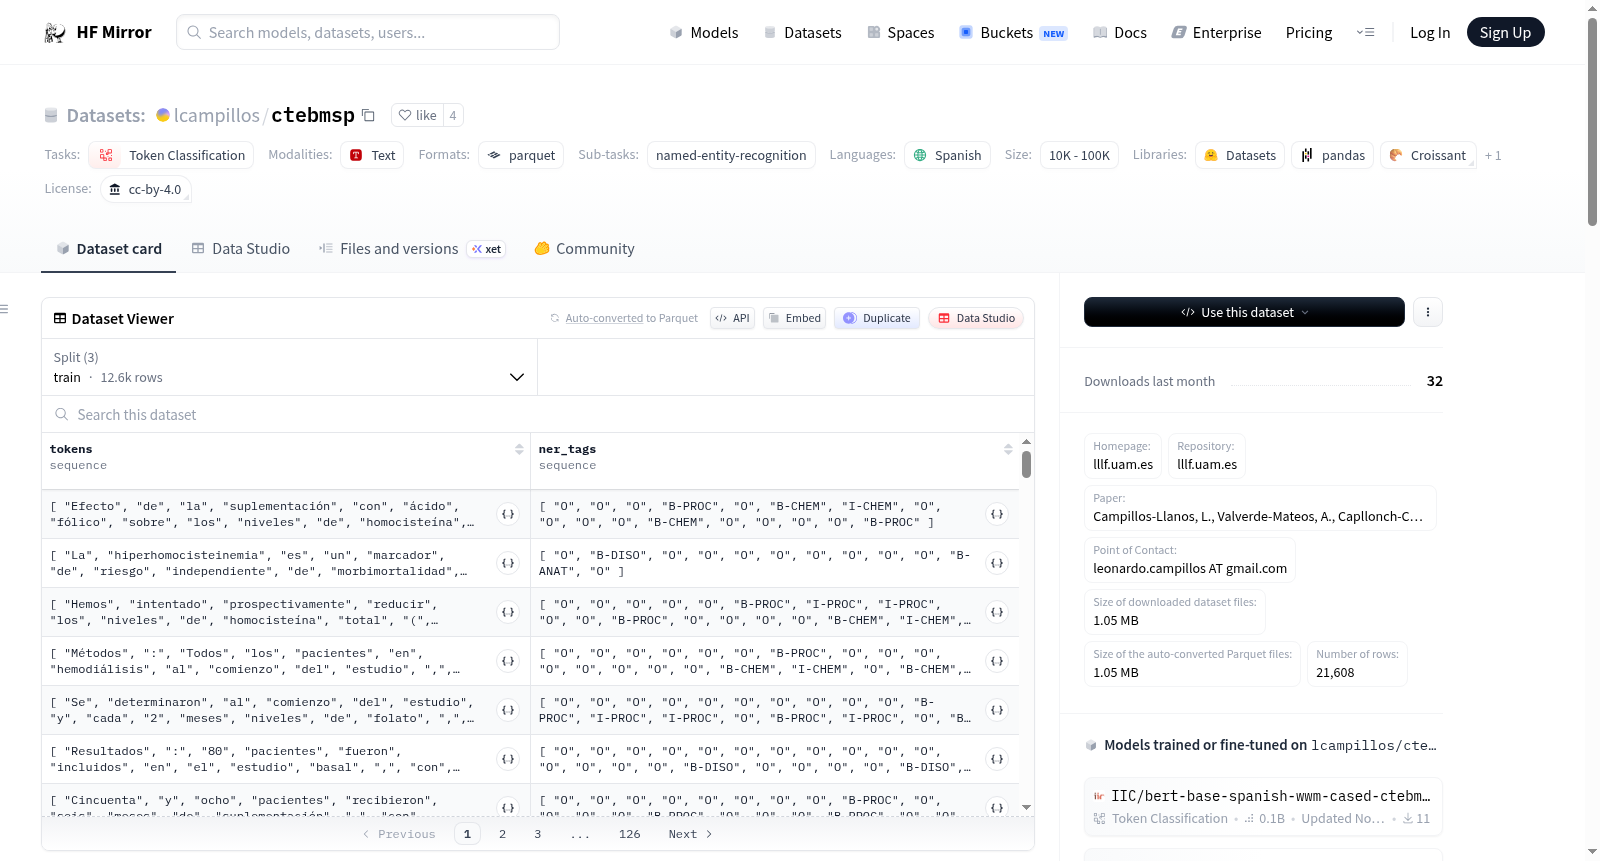Open the Files and versions tab
Screen dimensions: 1600x861
tap(412, 249)
